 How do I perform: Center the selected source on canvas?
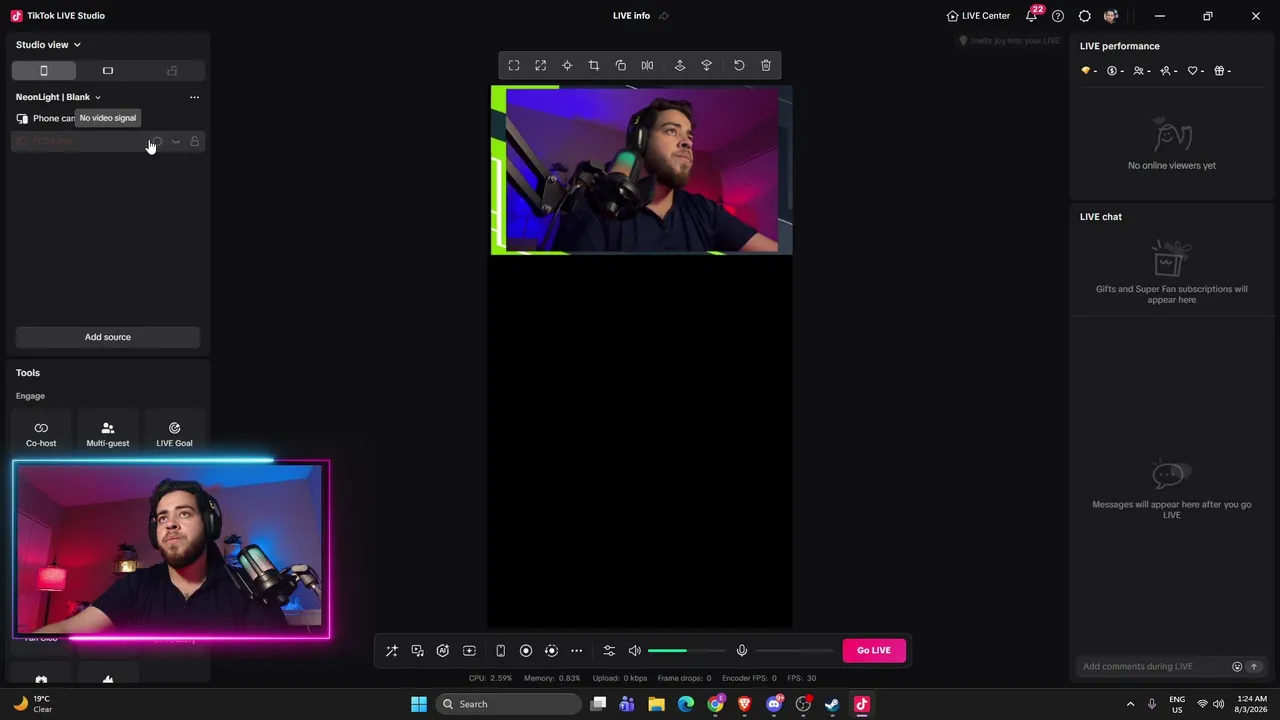(567, 66)
